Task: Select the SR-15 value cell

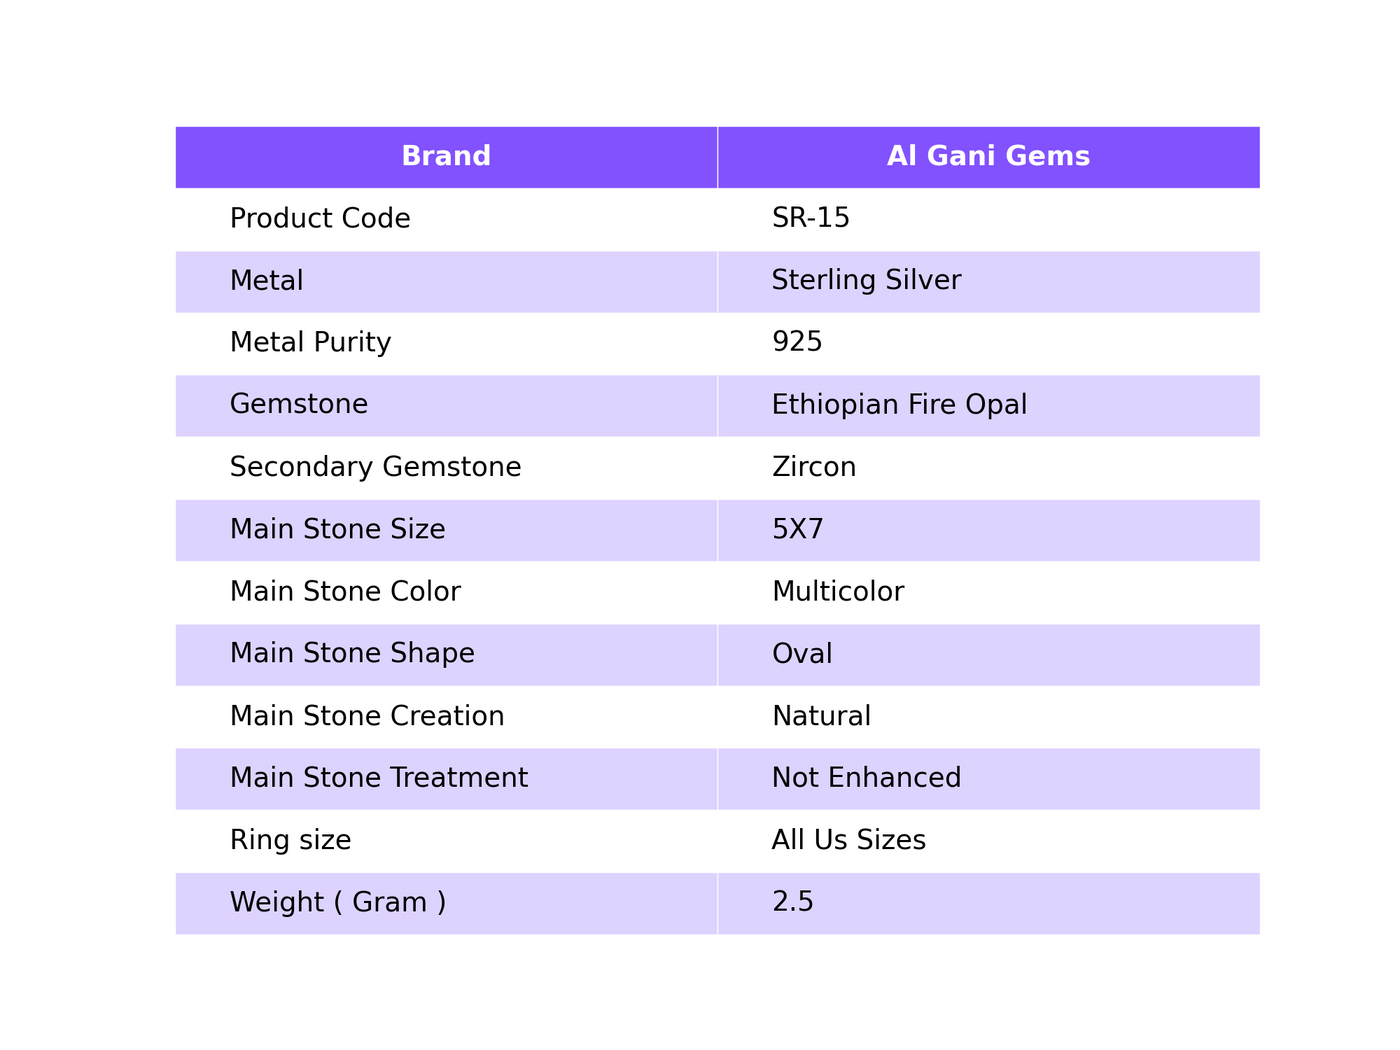Action: point(988,219)
